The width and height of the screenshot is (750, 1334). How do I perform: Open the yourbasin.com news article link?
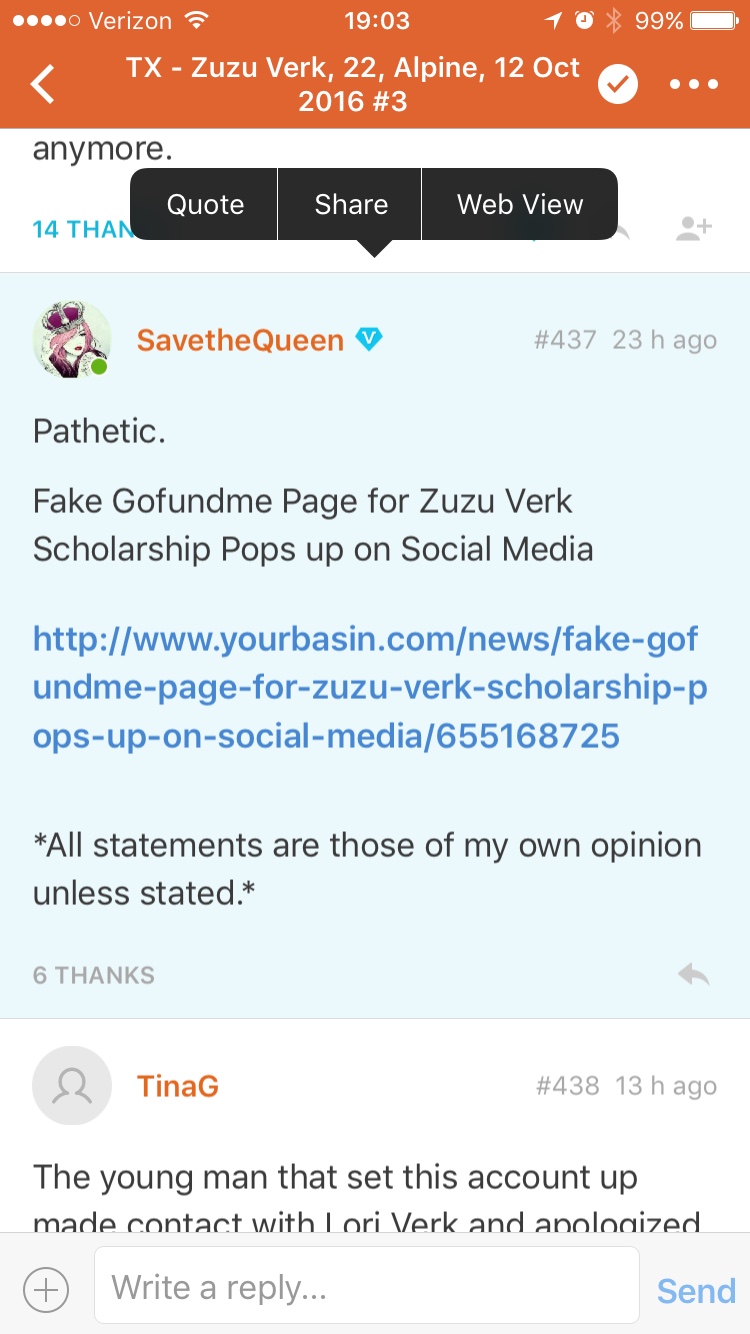pyautogui.click(x=366, y=687)
